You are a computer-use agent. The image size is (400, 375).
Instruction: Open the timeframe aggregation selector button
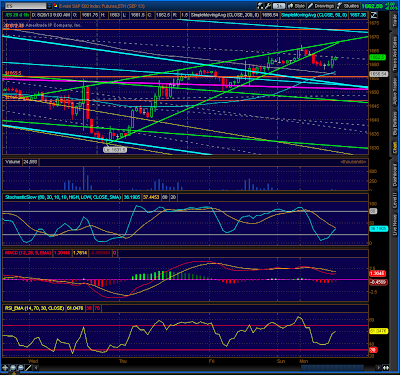pos(279,6)
